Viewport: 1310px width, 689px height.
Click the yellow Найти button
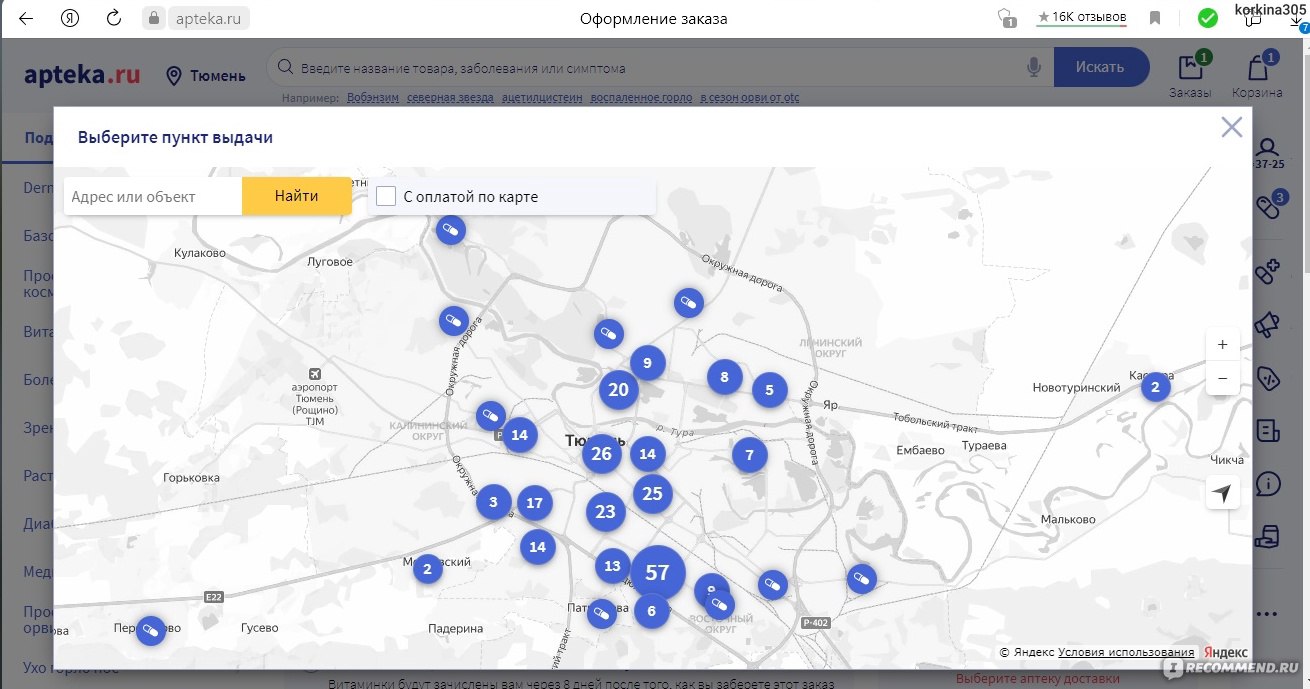coord(297,196)
